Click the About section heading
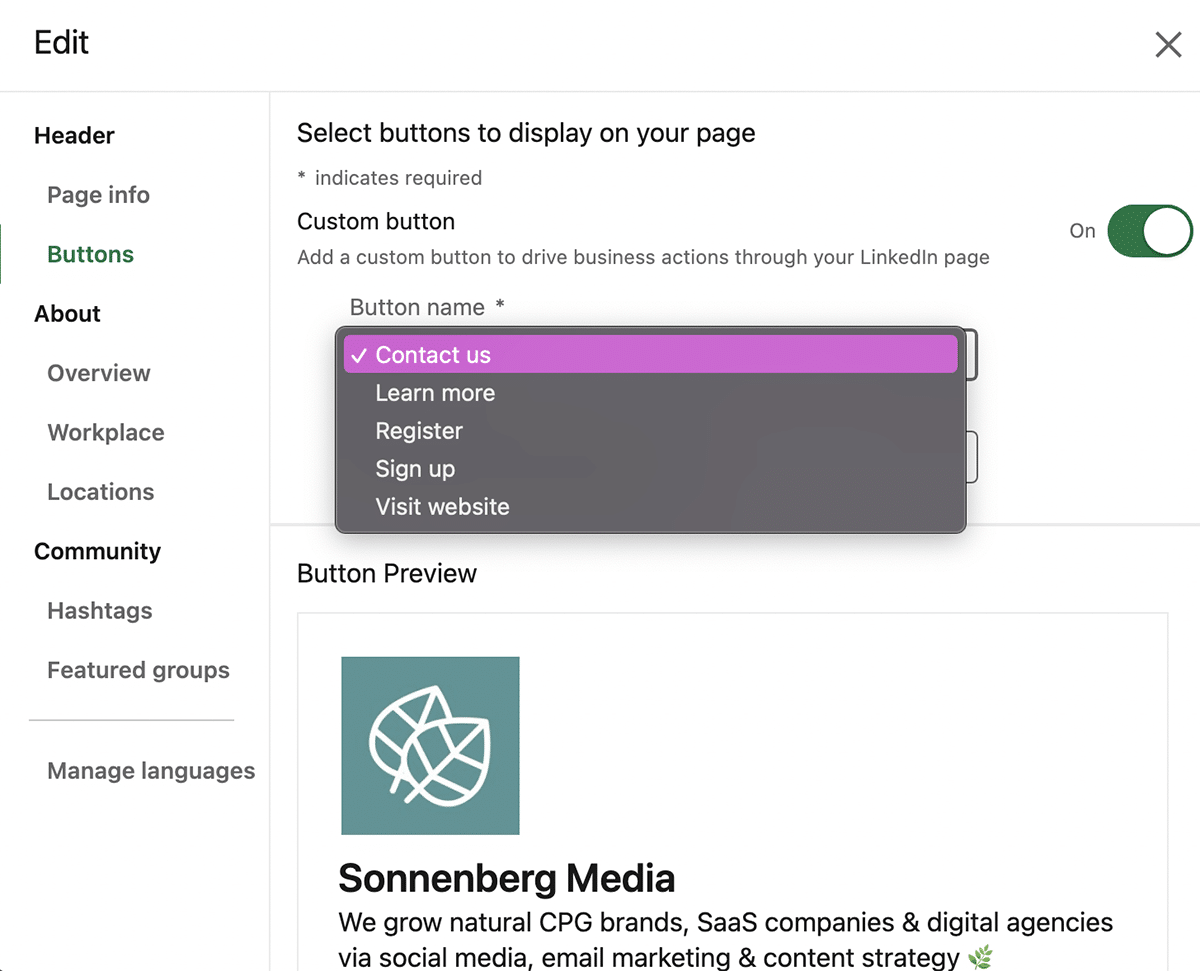 (x=67, y=314)
